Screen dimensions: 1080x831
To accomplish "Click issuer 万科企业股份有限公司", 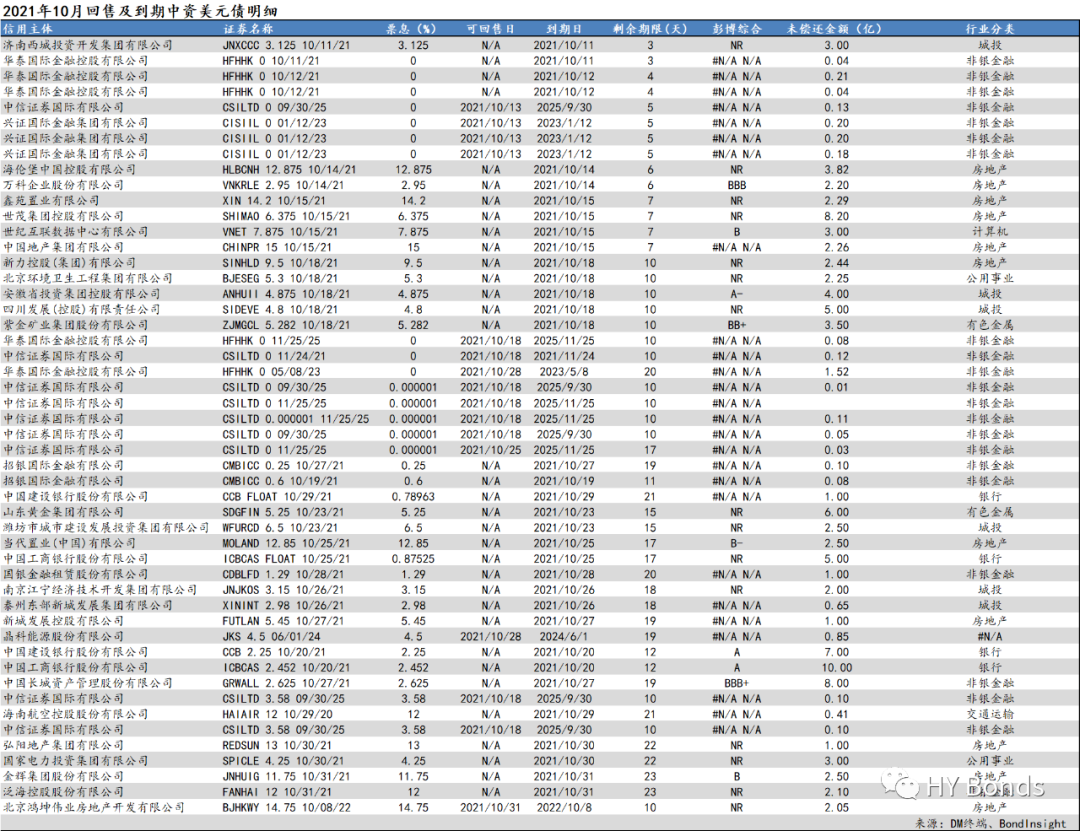I will [63, 185].
